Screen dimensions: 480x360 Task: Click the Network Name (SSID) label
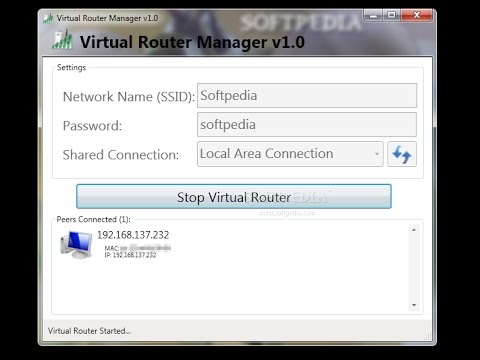pos(129,97)
